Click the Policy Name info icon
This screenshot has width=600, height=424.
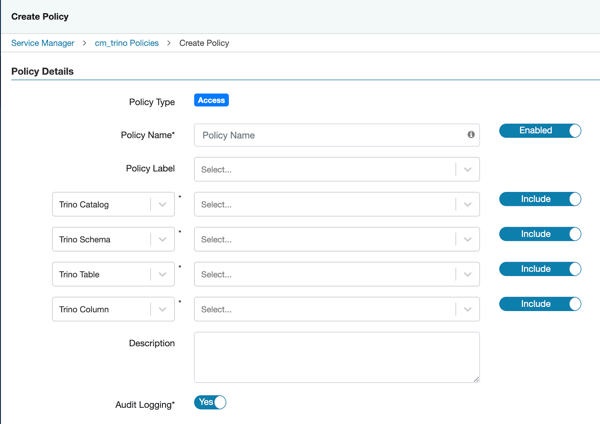471,135
